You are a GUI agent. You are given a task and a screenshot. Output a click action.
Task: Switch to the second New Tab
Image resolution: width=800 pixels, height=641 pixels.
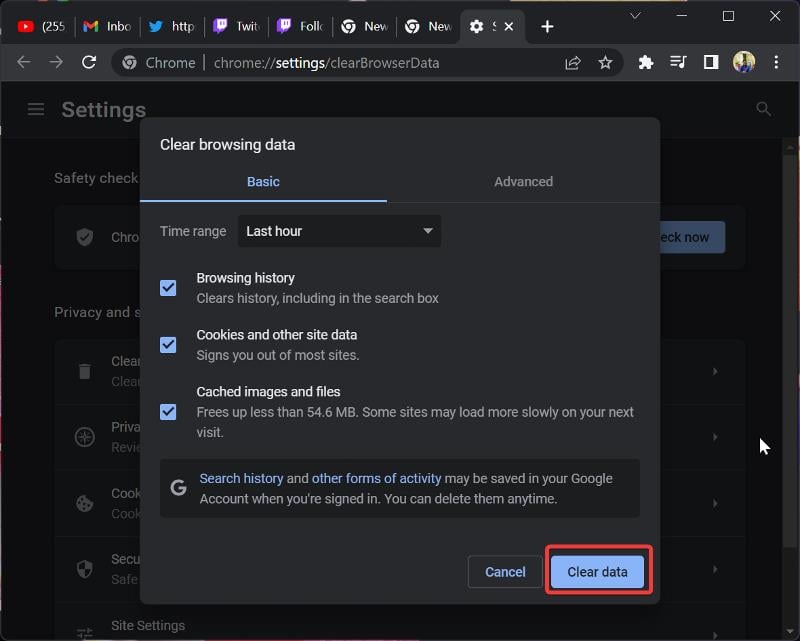[430, 27]
